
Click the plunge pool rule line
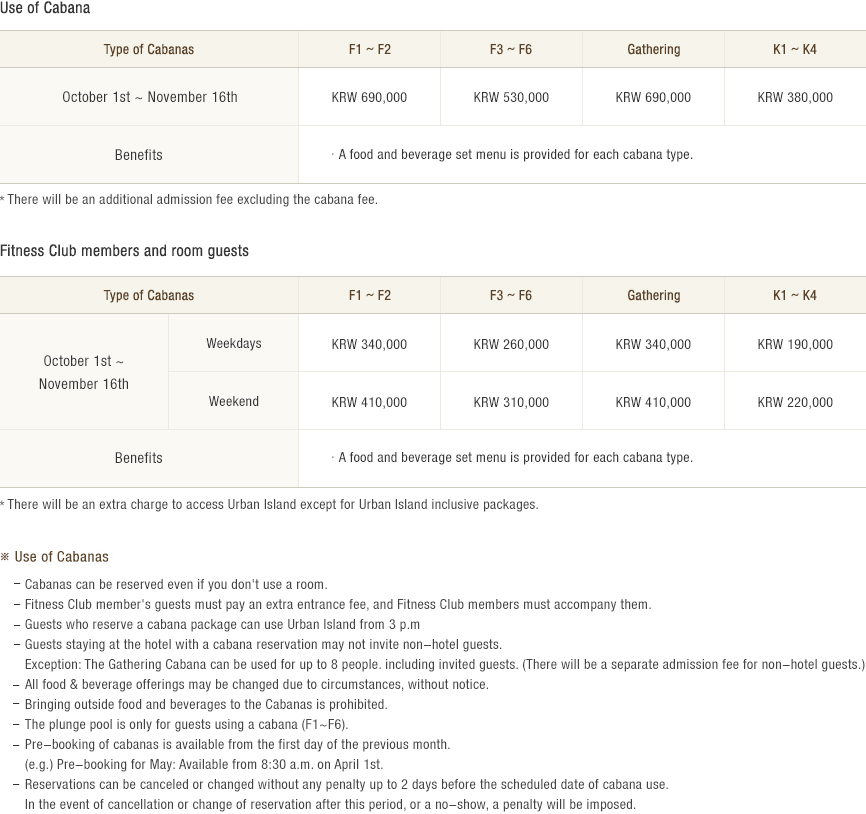(186, 724)
